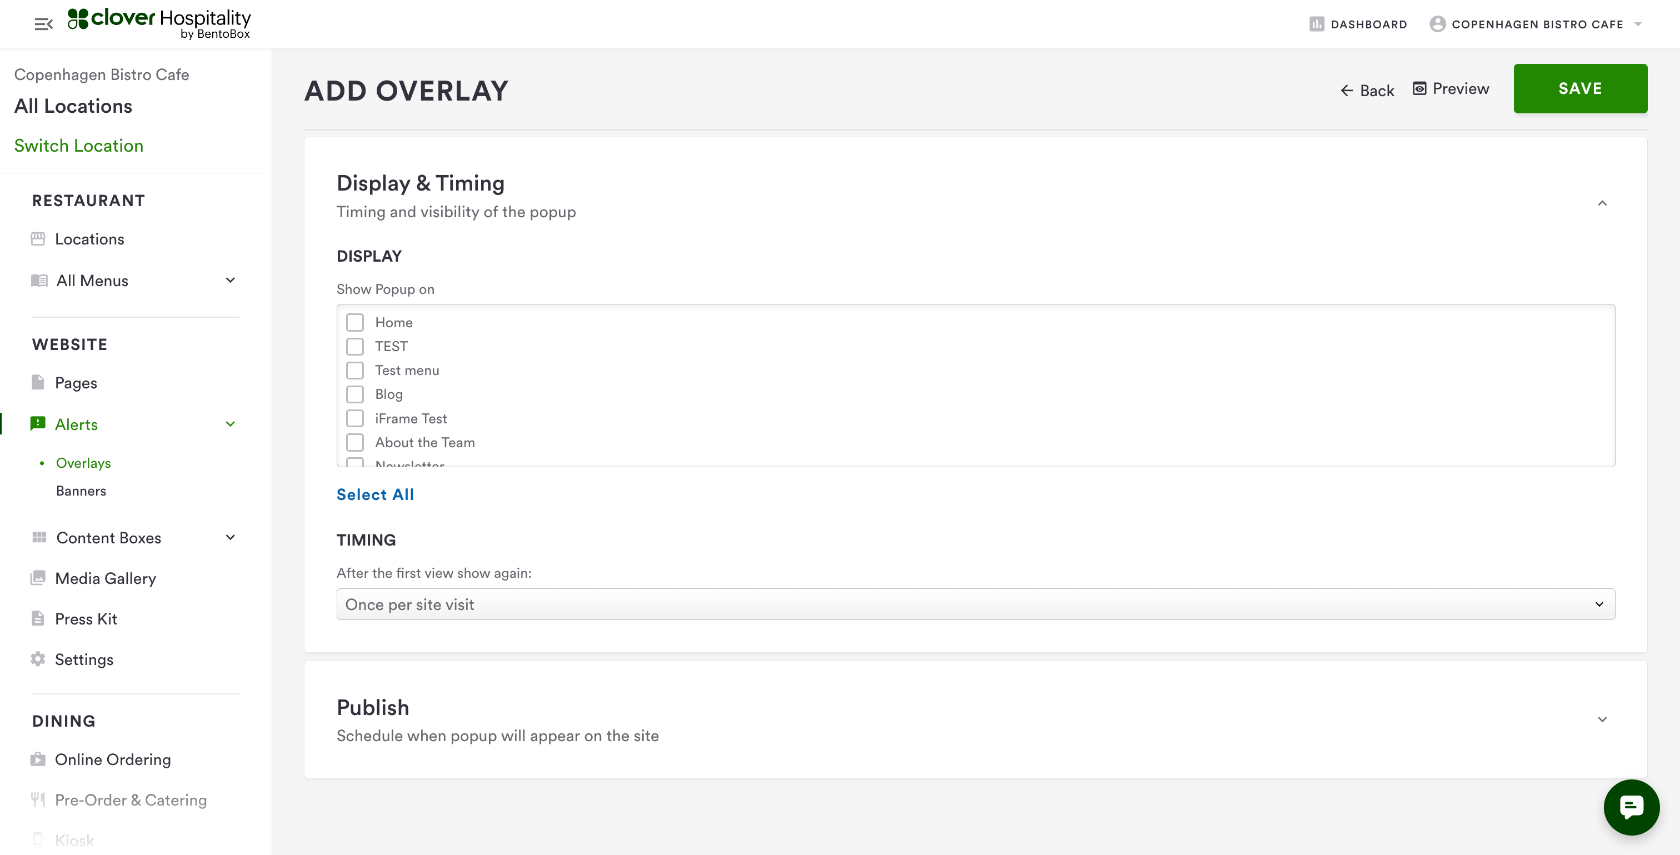Open the Copenhagen Bistro Cafe account menu
1680x855 pixels.
[x=1537, y=24]
